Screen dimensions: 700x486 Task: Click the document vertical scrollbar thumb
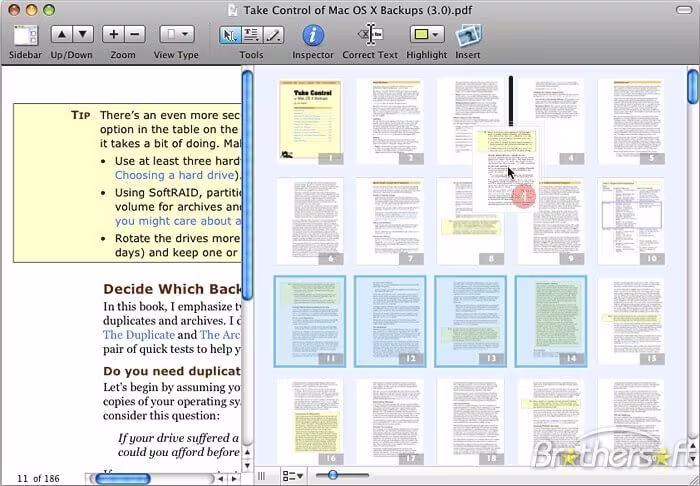(247, 185)
